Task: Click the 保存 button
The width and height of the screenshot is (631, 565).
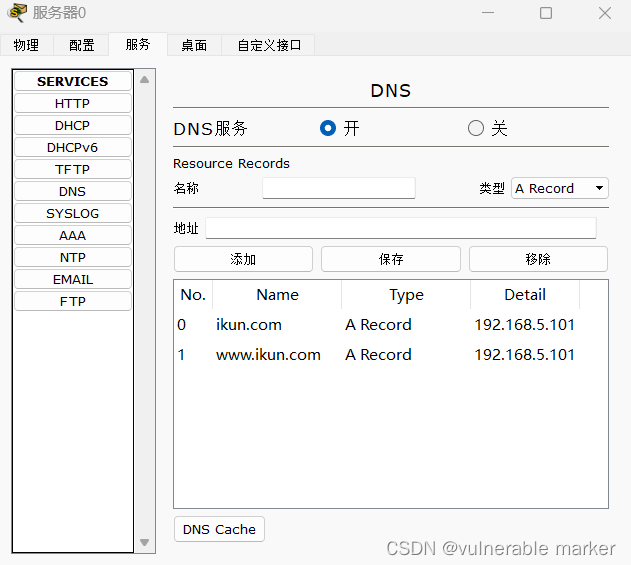Action: [391, 259]
